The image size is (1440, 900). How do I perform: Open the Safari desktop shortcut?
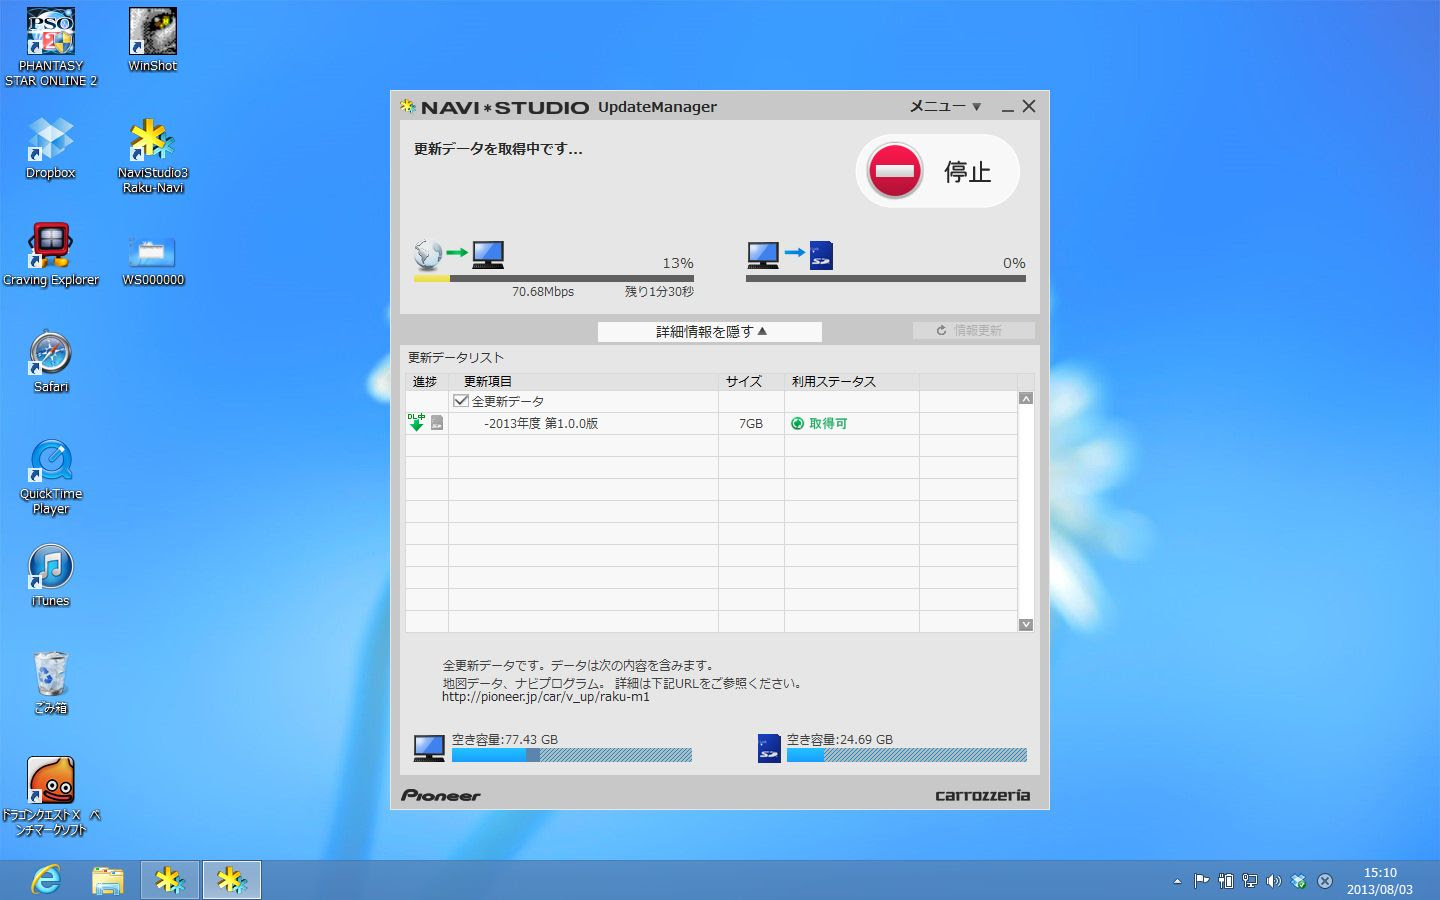coord(51,362)
